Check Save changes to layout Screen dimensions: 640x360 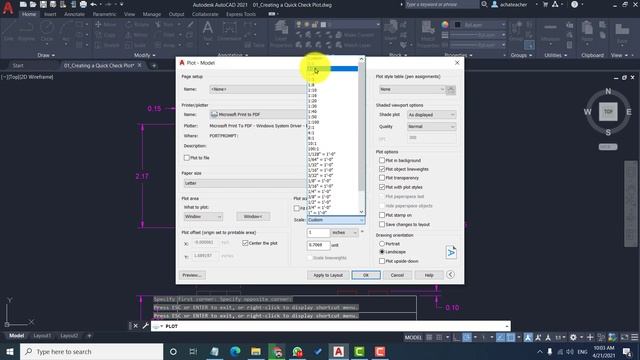click(x=382, y=224)
